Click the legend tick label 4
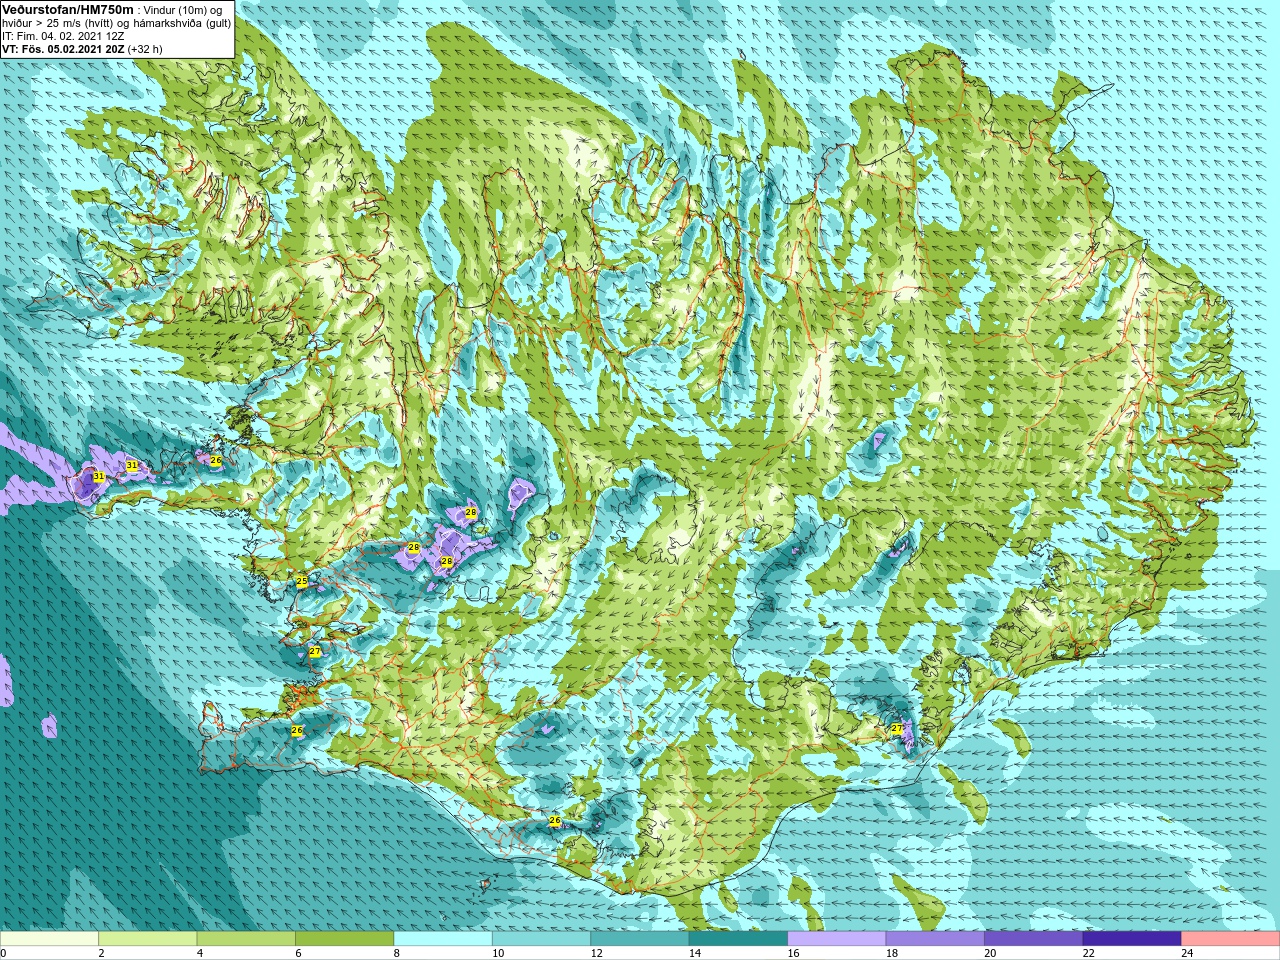1280x960 pixels. [x=199, y=954]
